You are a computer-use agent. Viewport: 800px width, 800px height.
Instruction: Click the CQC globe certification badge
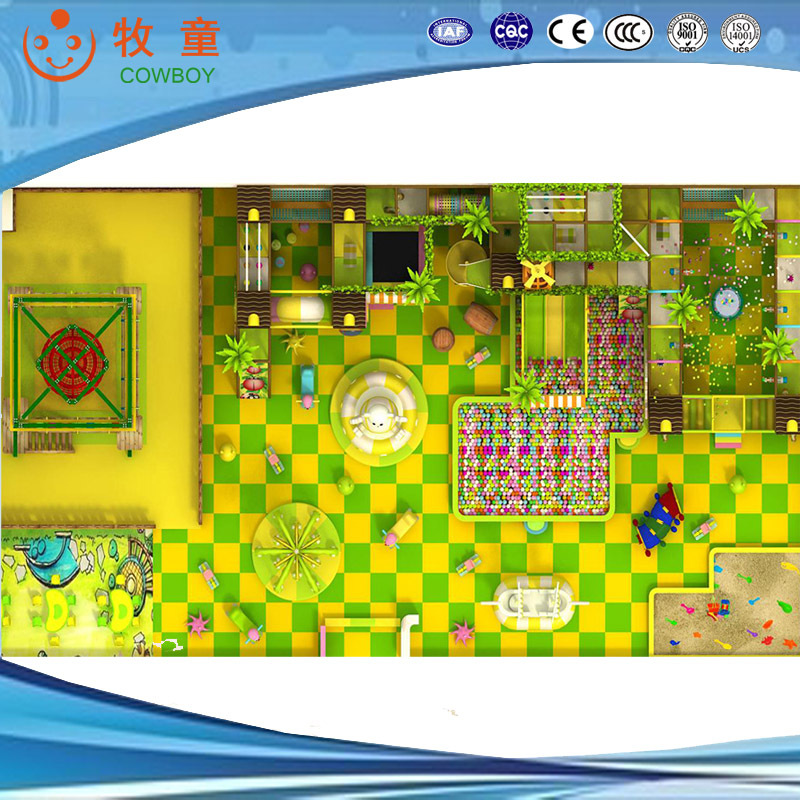click(511, 31)
